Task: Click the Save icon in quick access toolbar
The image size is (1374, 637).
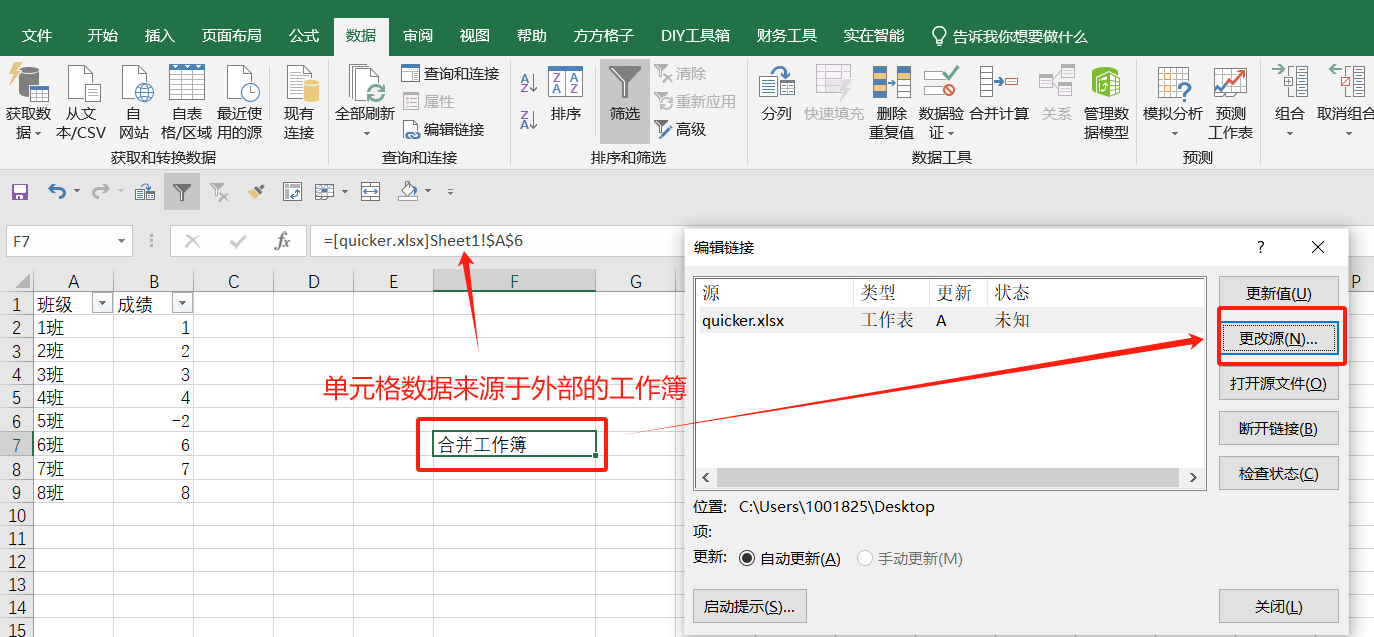Action: point(19,191)
